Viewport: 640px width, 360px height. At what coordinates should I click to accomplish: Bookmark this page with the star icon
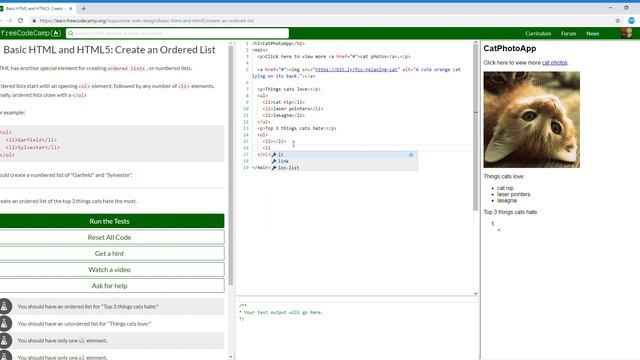point(618,20)
